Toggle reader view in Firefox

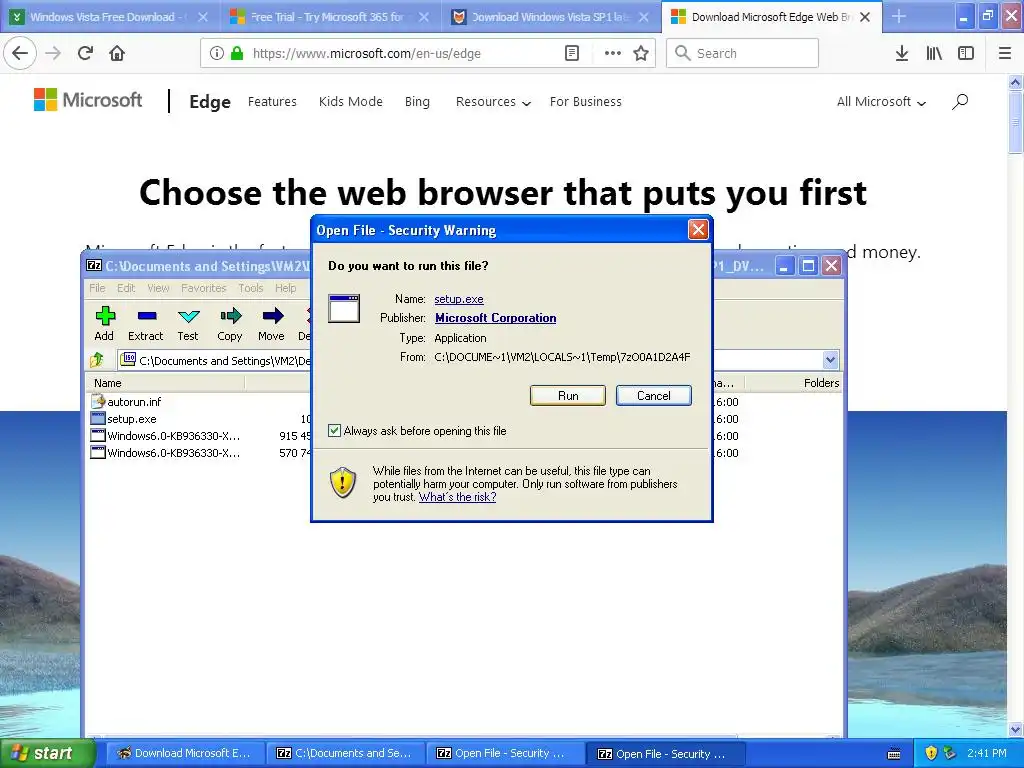(572, 53)
